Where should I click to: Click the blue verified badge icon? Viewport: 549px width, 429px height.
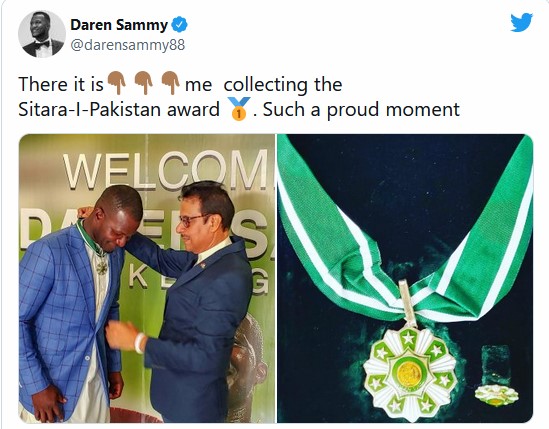[x=180, y=25]
